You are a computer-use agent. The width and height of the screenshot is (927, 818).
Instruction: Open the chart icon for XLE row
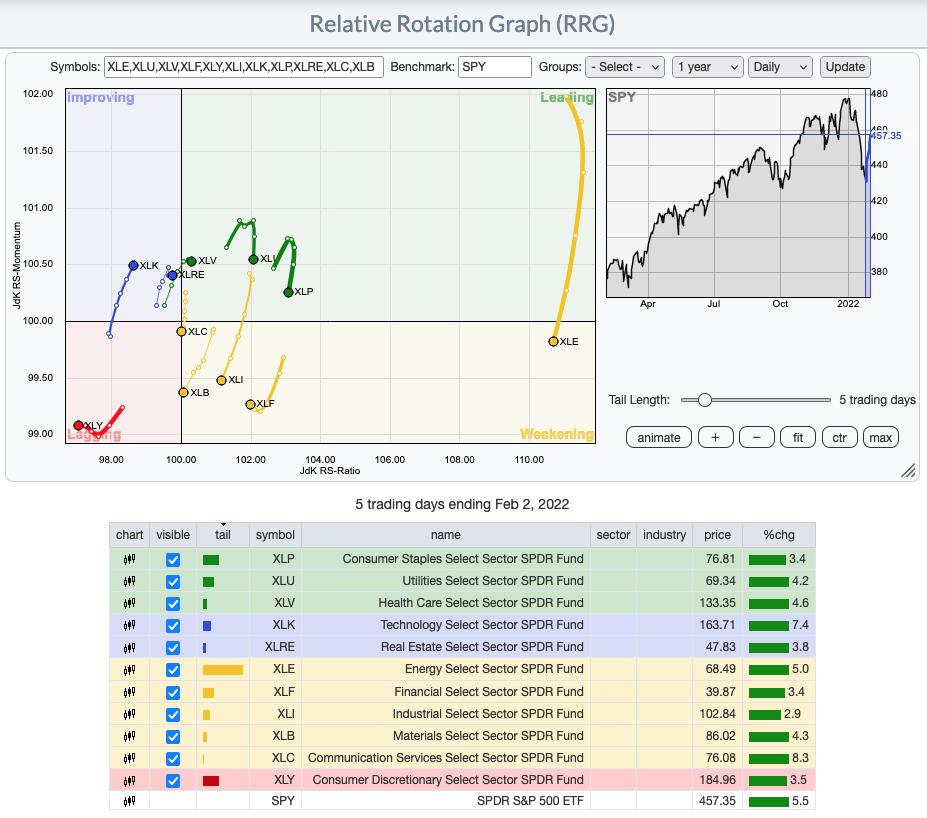(129, 670)
